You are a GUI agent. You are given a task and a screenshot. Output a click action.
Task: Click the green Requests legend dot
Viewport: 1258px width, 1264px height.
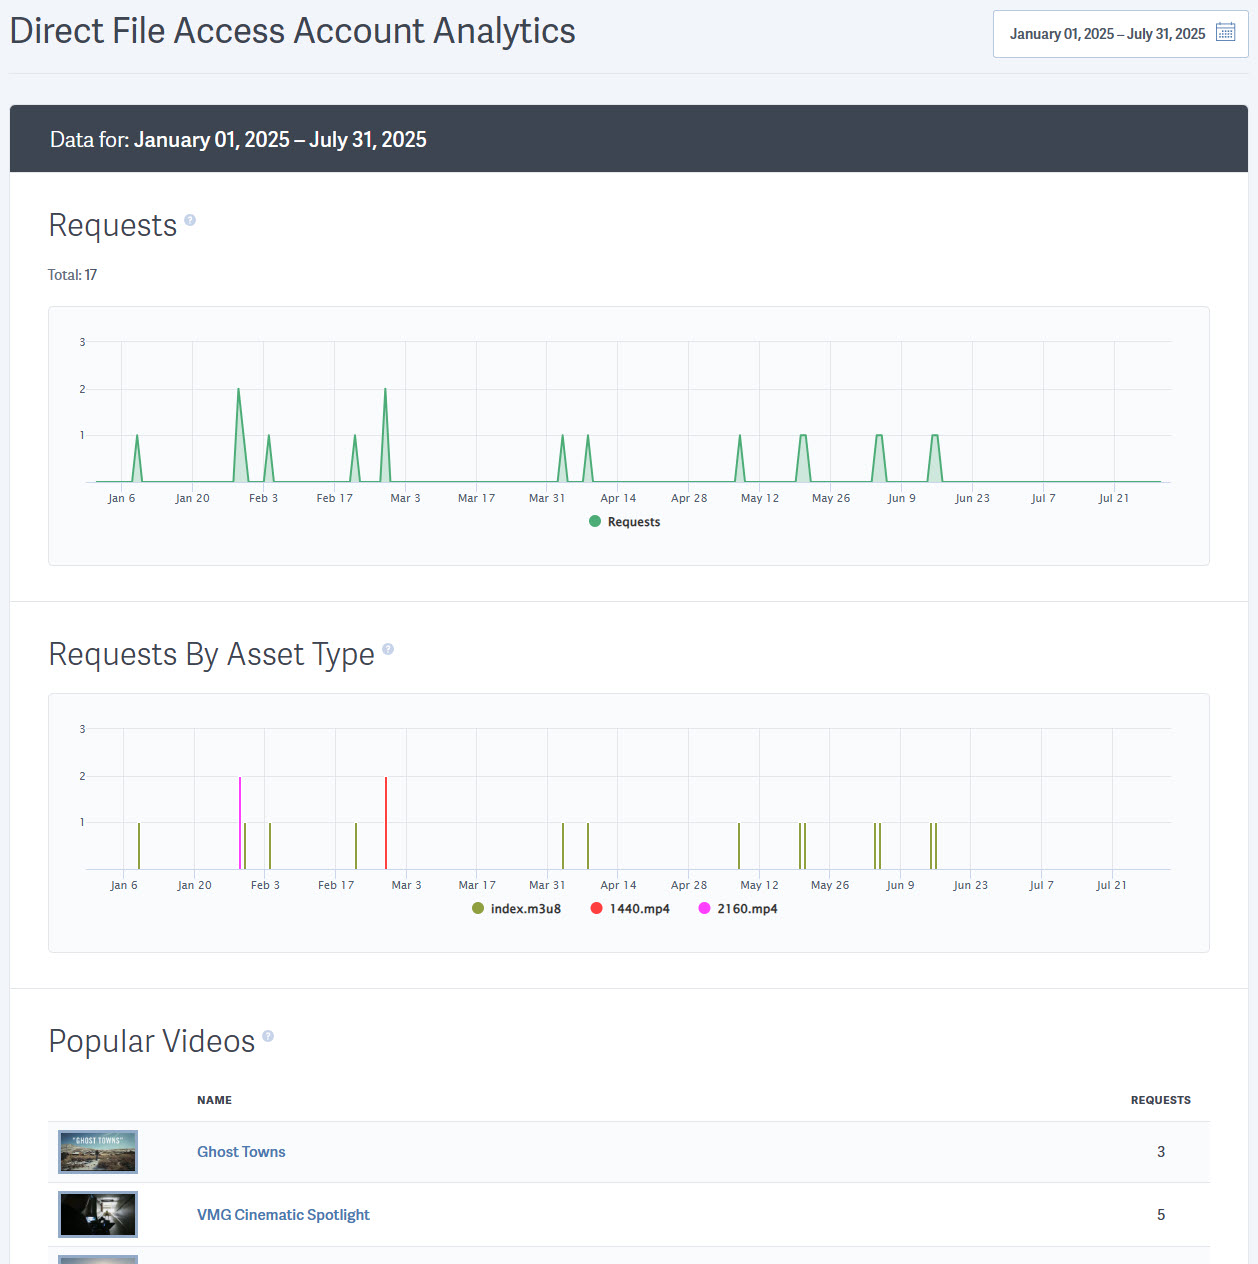(x=594, y=521)
